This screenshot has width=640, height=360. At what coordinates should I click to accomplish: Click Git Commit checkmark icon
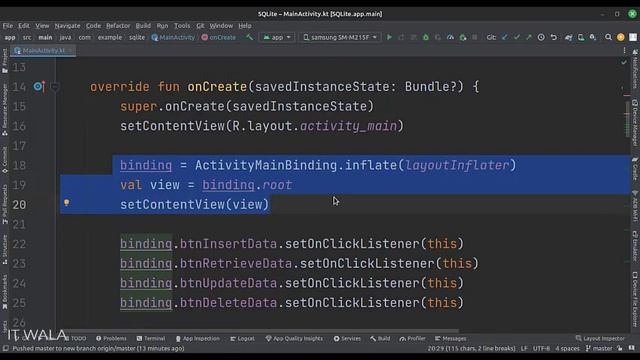pos(517,37)
